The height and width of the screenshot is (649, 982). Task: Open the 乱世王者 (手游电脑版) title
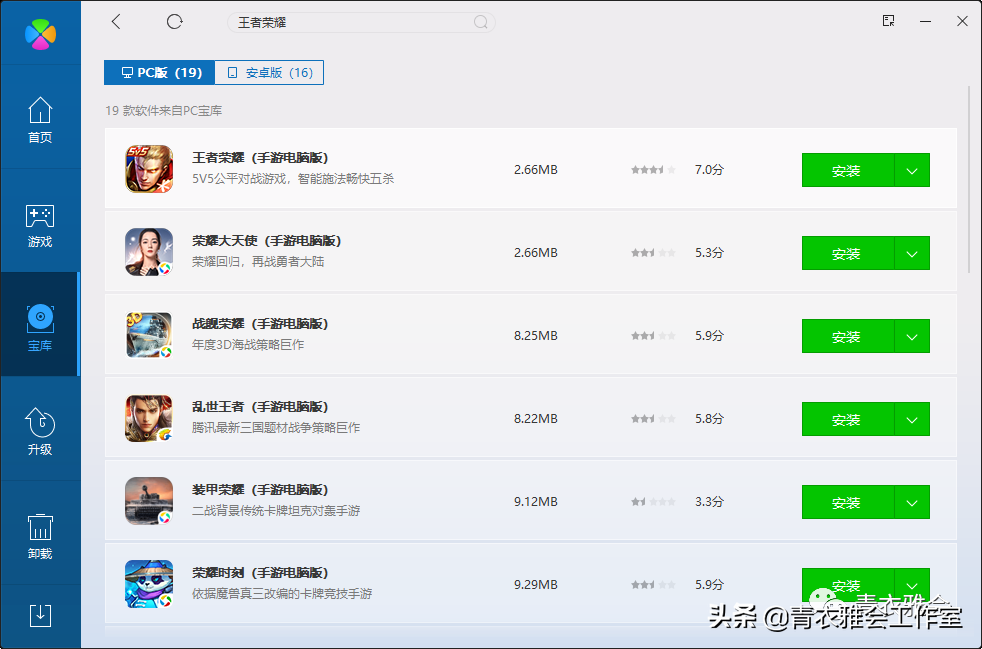[x=260, y=407]
